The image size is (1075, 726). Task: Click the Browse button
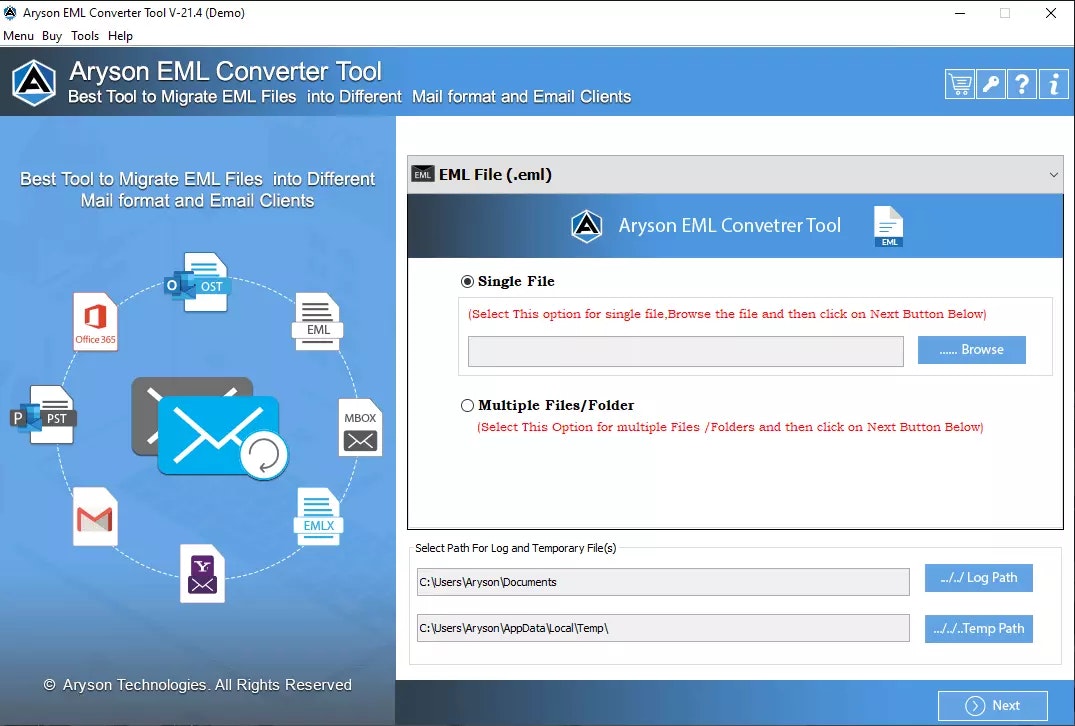(x=971, y=350)
